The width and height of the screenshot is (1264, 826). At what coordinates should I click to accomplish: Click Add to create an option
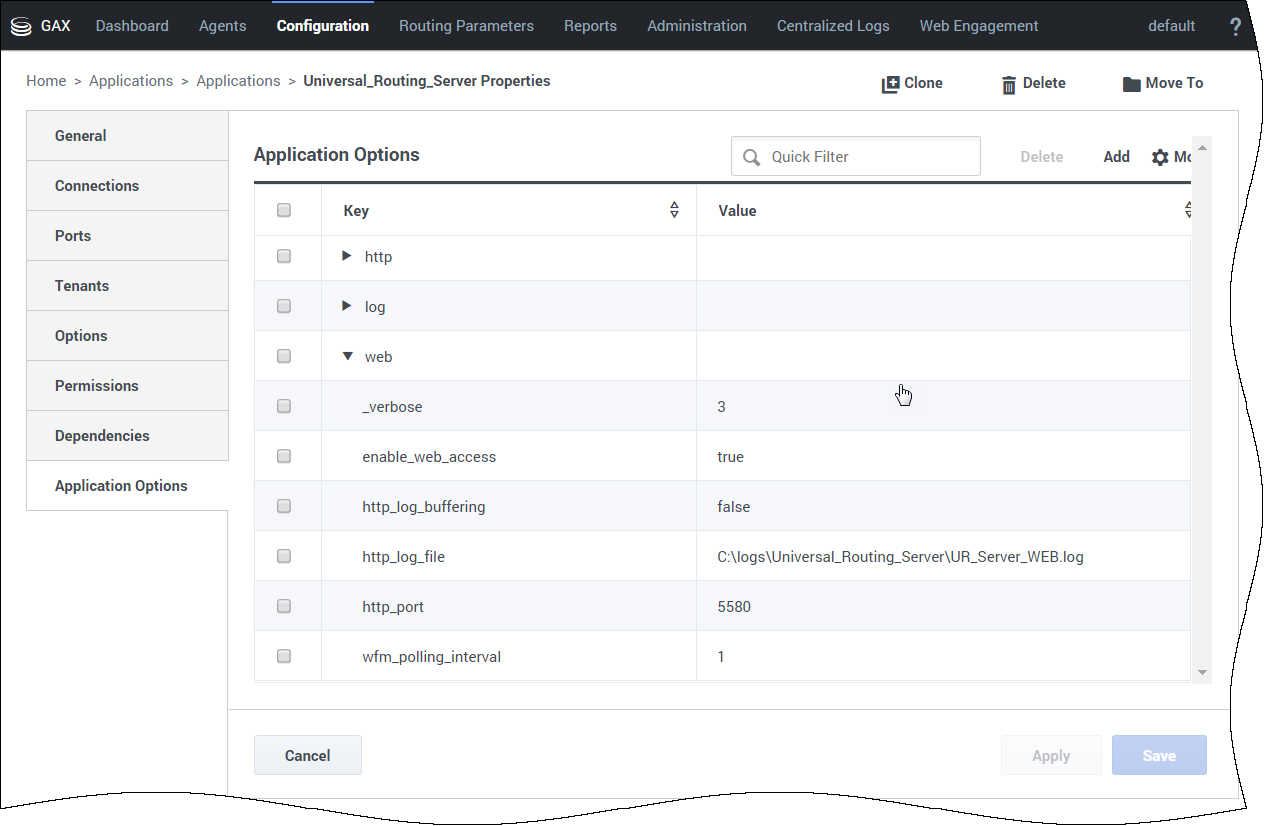(x=1116, y=157)
